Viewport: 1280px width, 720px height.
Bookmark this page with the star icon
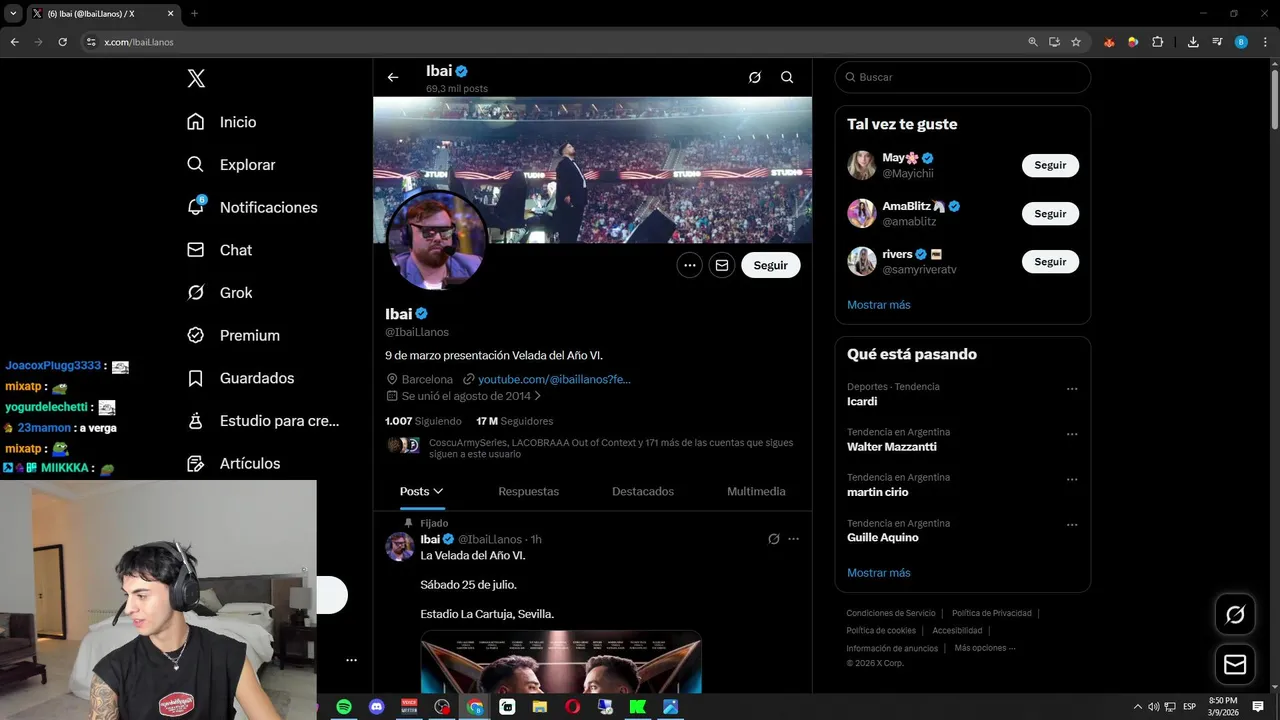[x=1076, y=42]
